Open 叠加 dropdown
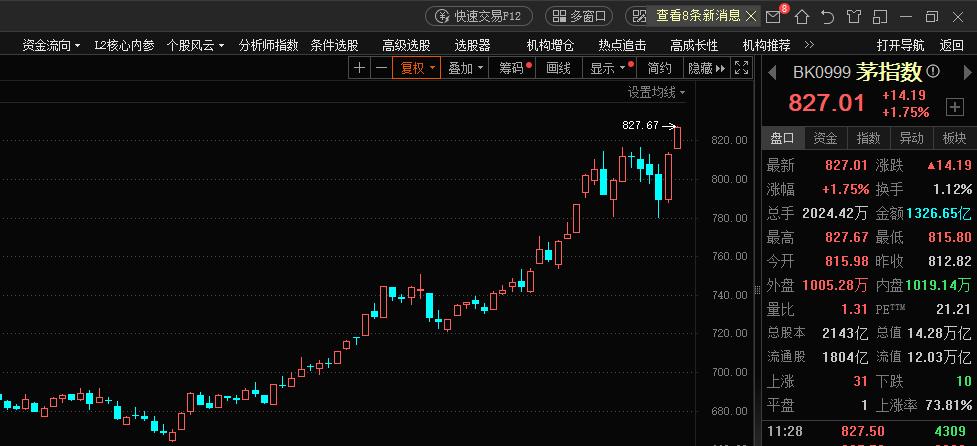The width and height of the screenshot is (977, 446). coord(465,69)
